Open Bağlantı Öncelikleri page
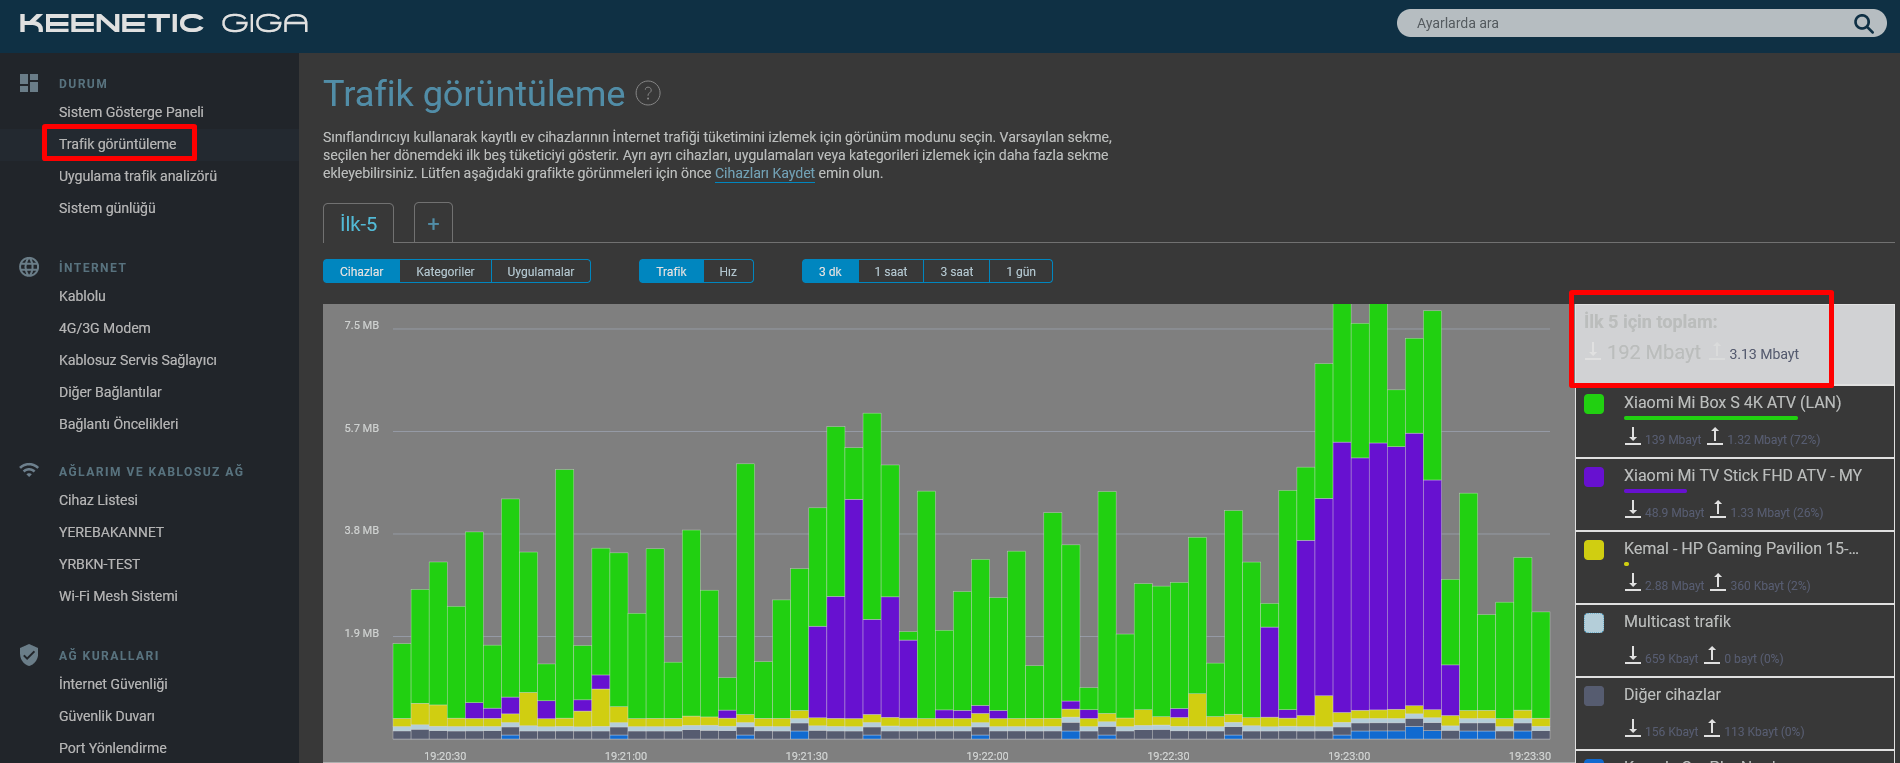Screen dimensions: 1900x763 point(119,424)
